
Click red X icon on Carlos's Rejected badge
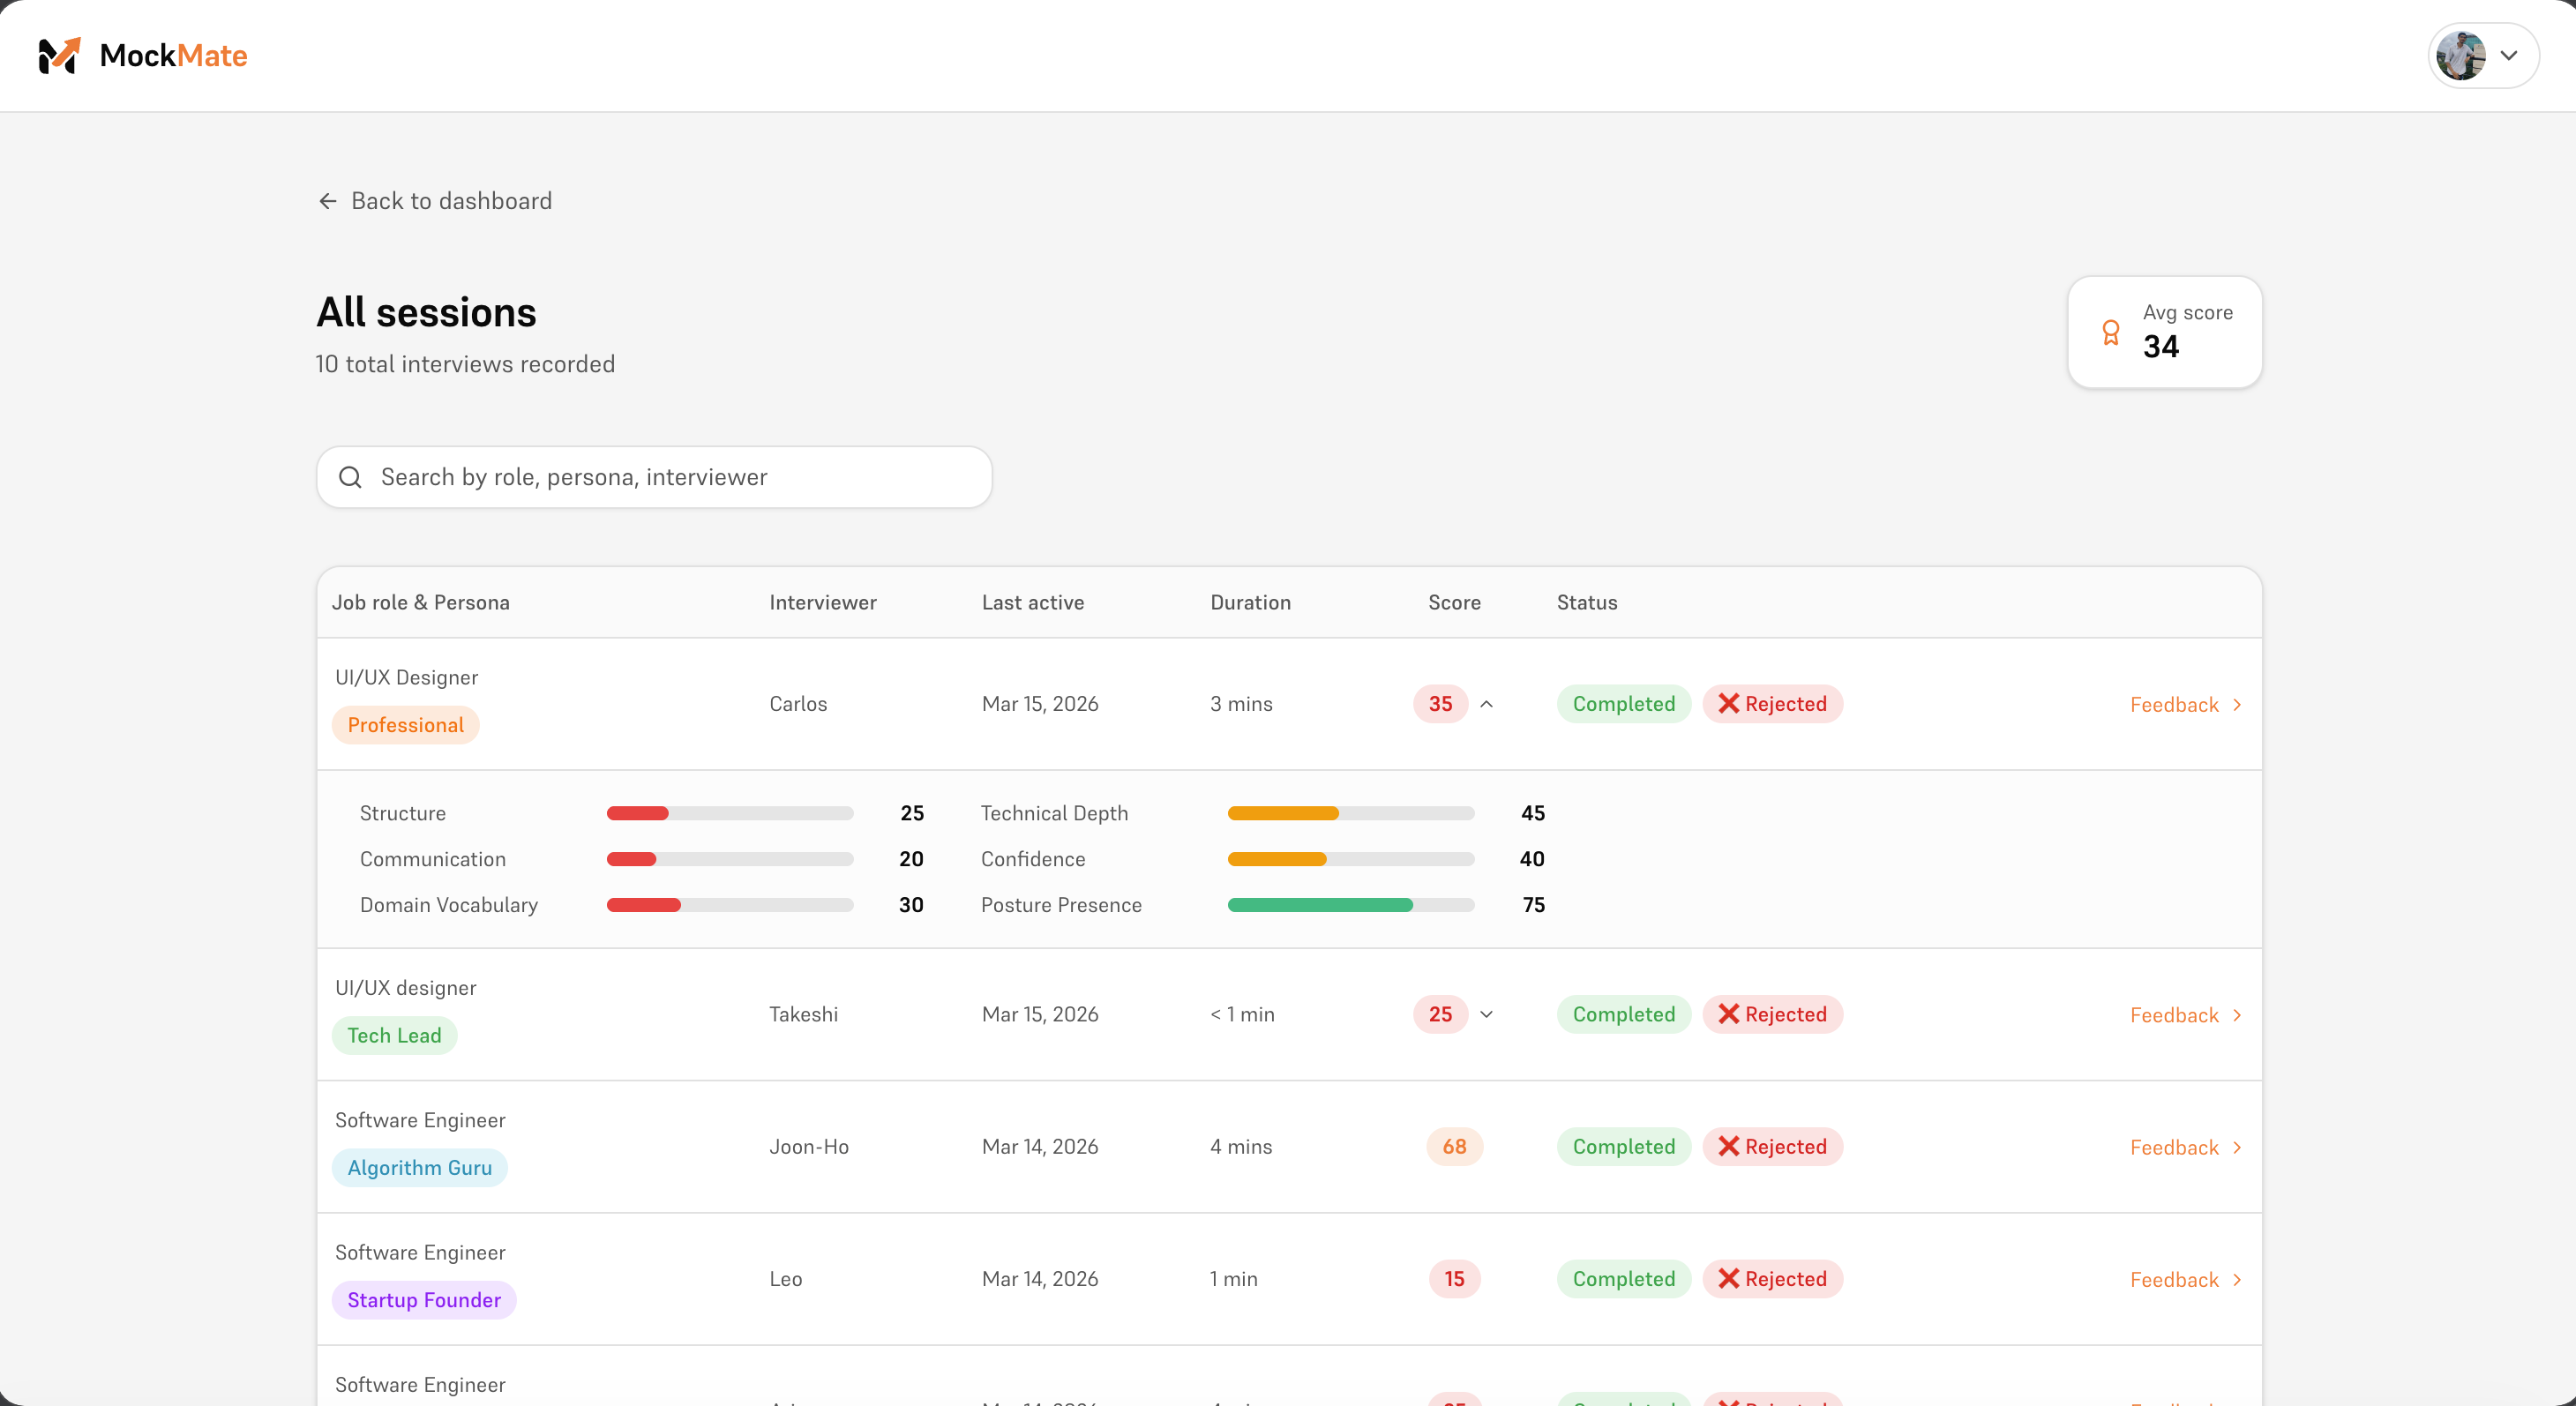tap(1728, 704)
